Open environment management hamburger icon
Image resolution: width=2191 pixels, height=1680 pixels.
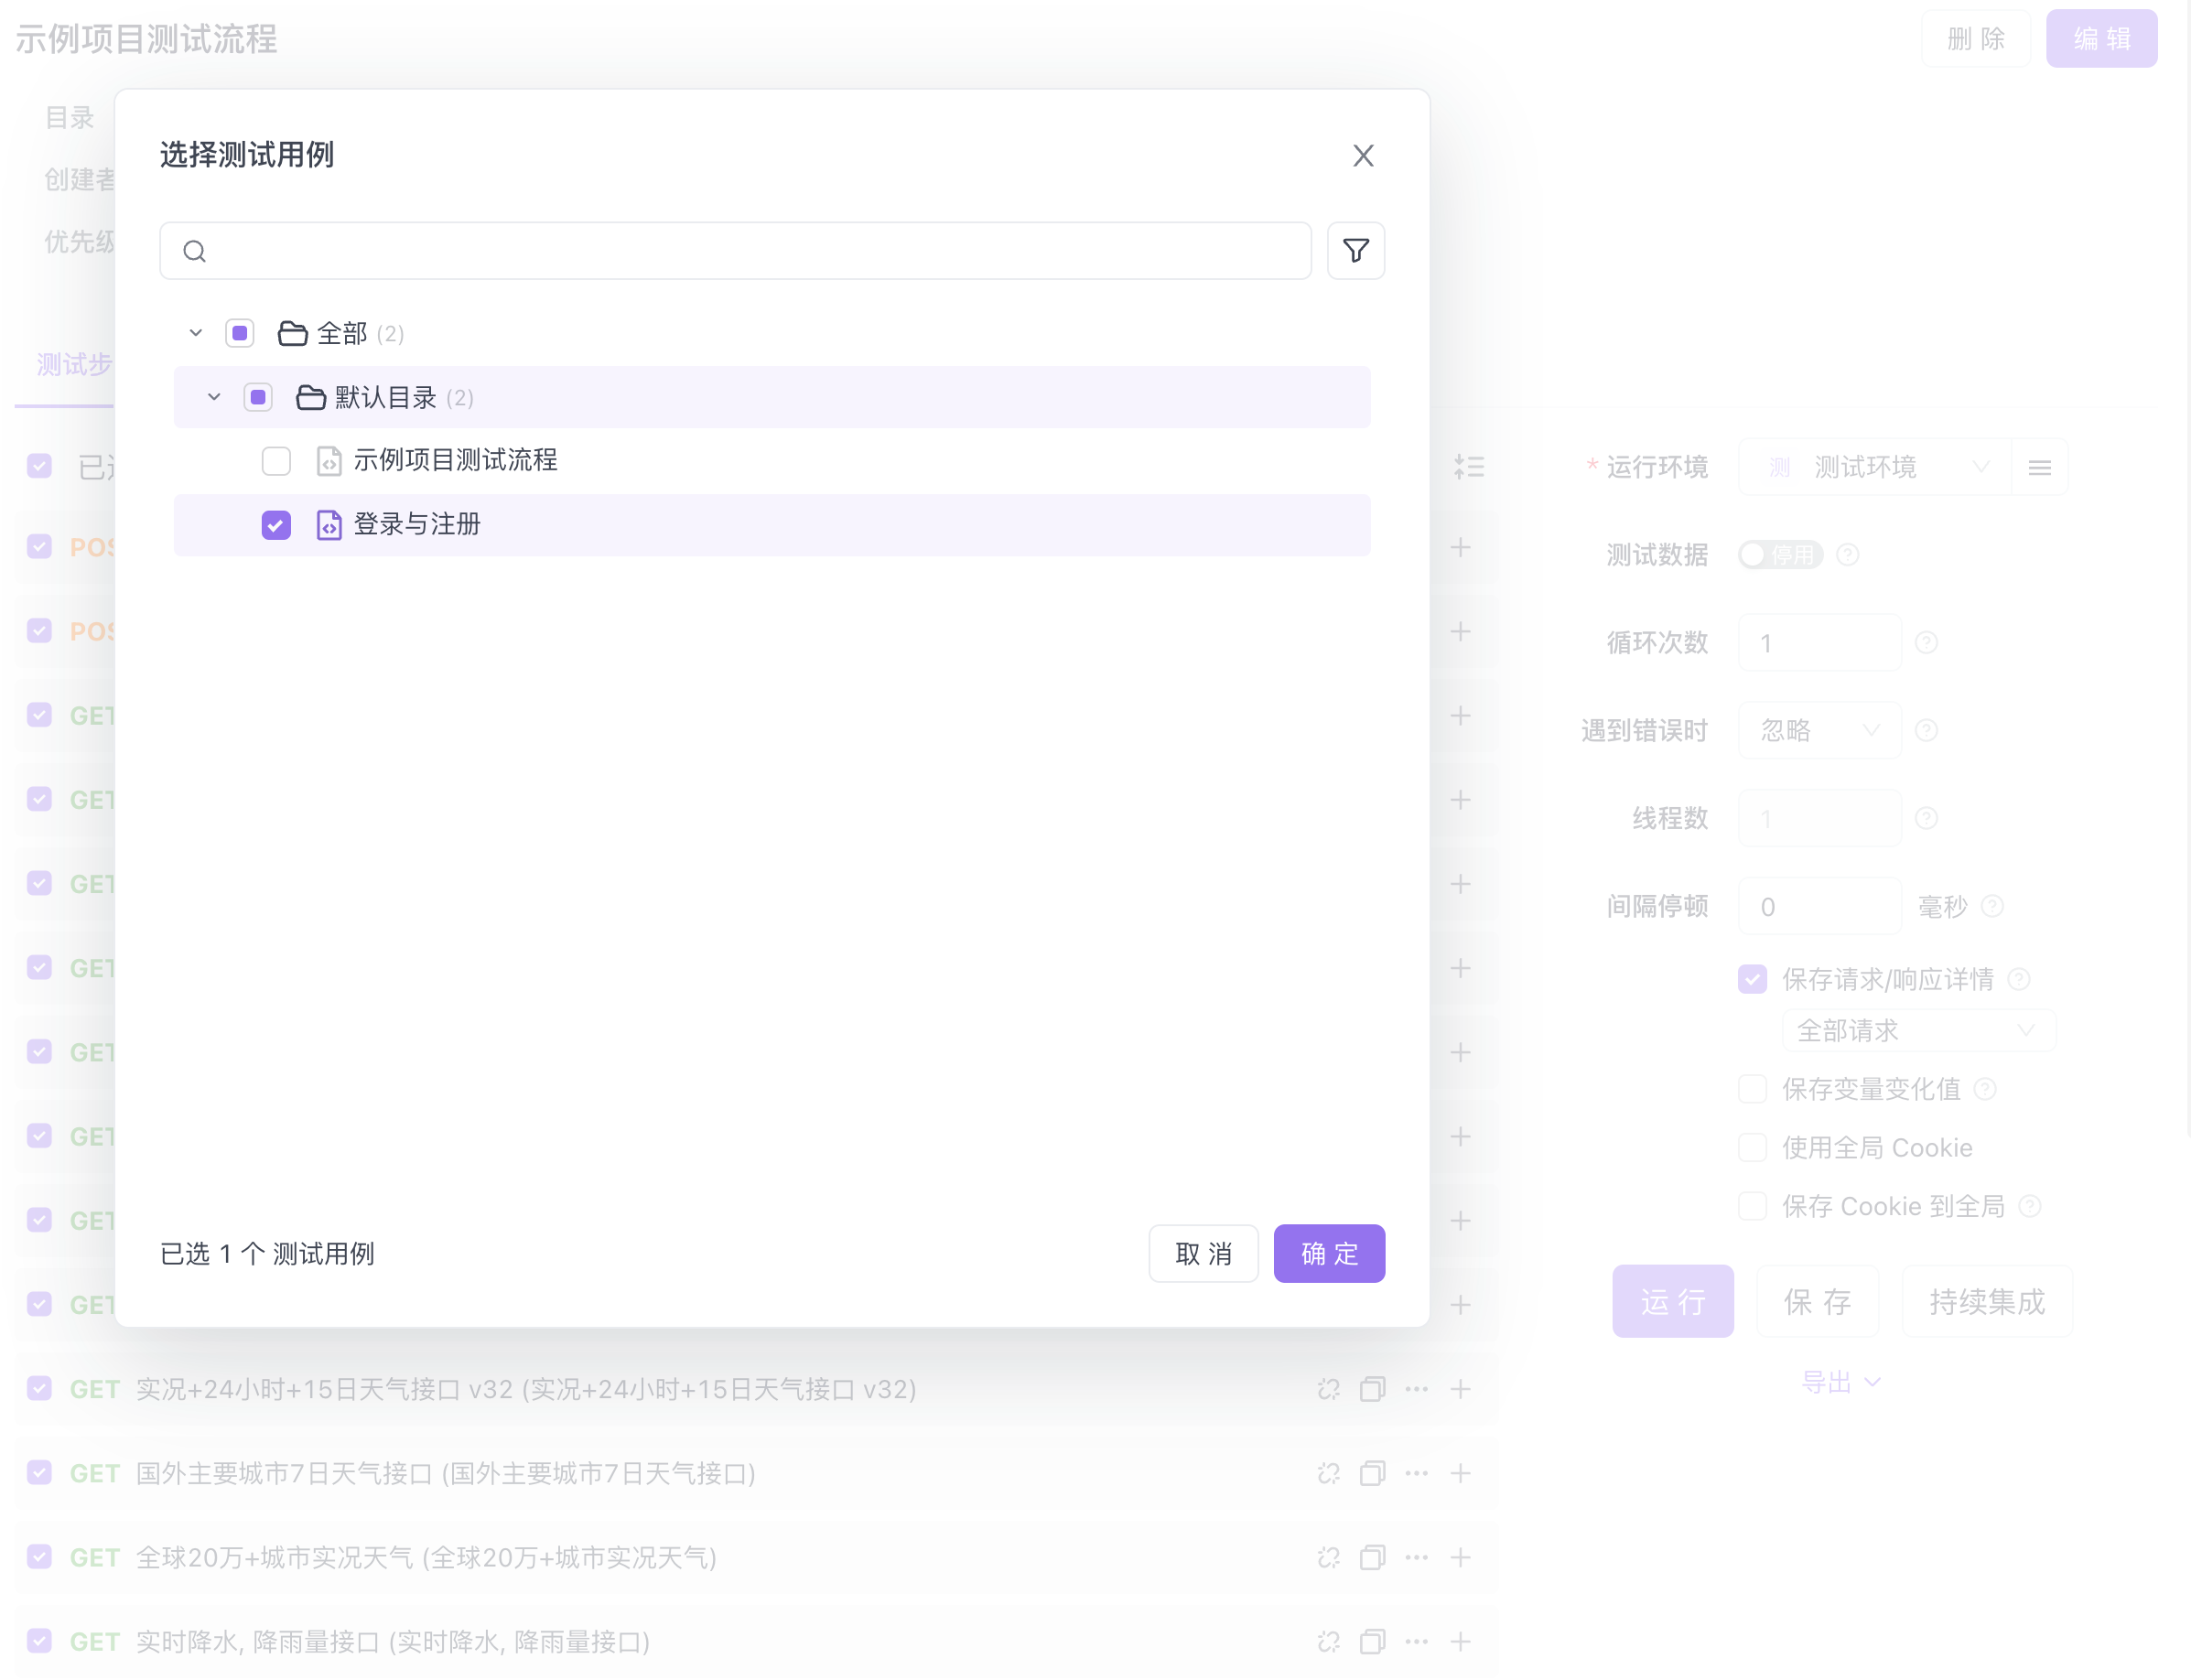(2039, 468)
